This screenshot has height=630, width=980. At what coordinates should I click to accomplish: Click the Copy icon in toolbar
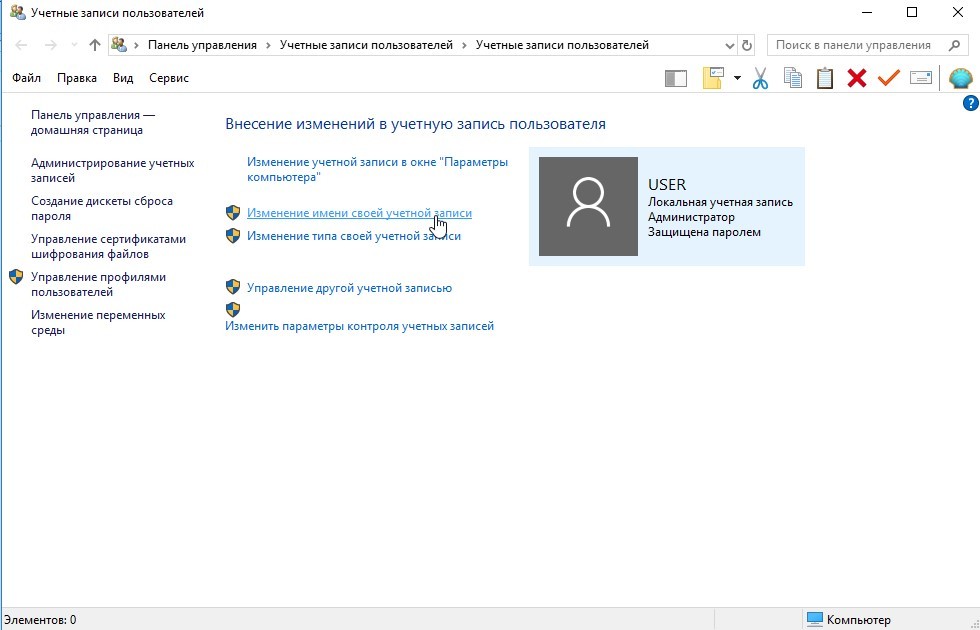point(793,78)
